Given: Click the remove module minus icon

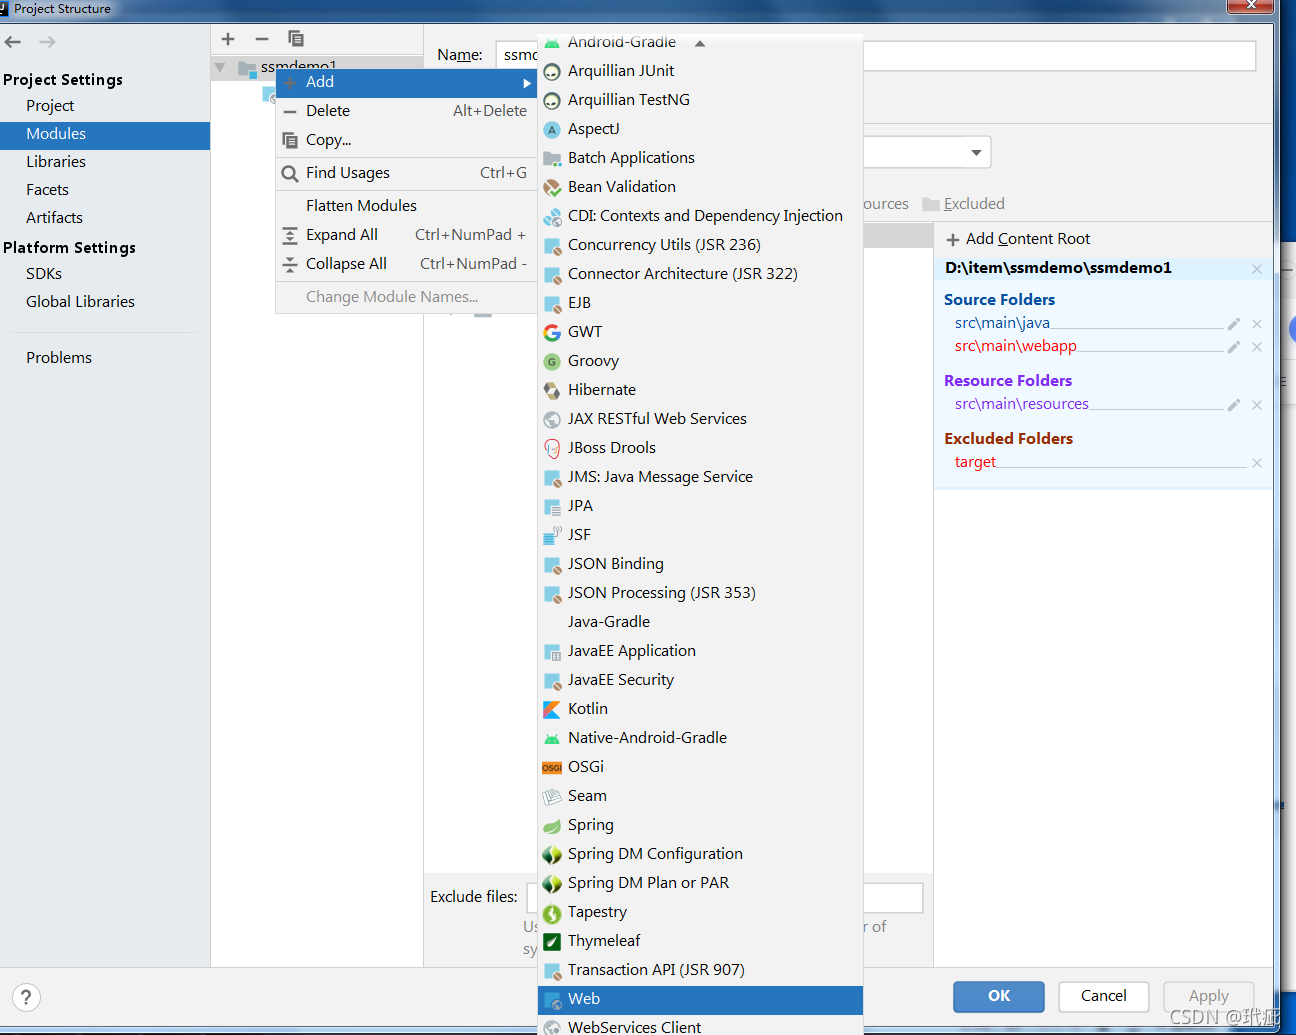Looking at the screenshot, I should point(262,39).
